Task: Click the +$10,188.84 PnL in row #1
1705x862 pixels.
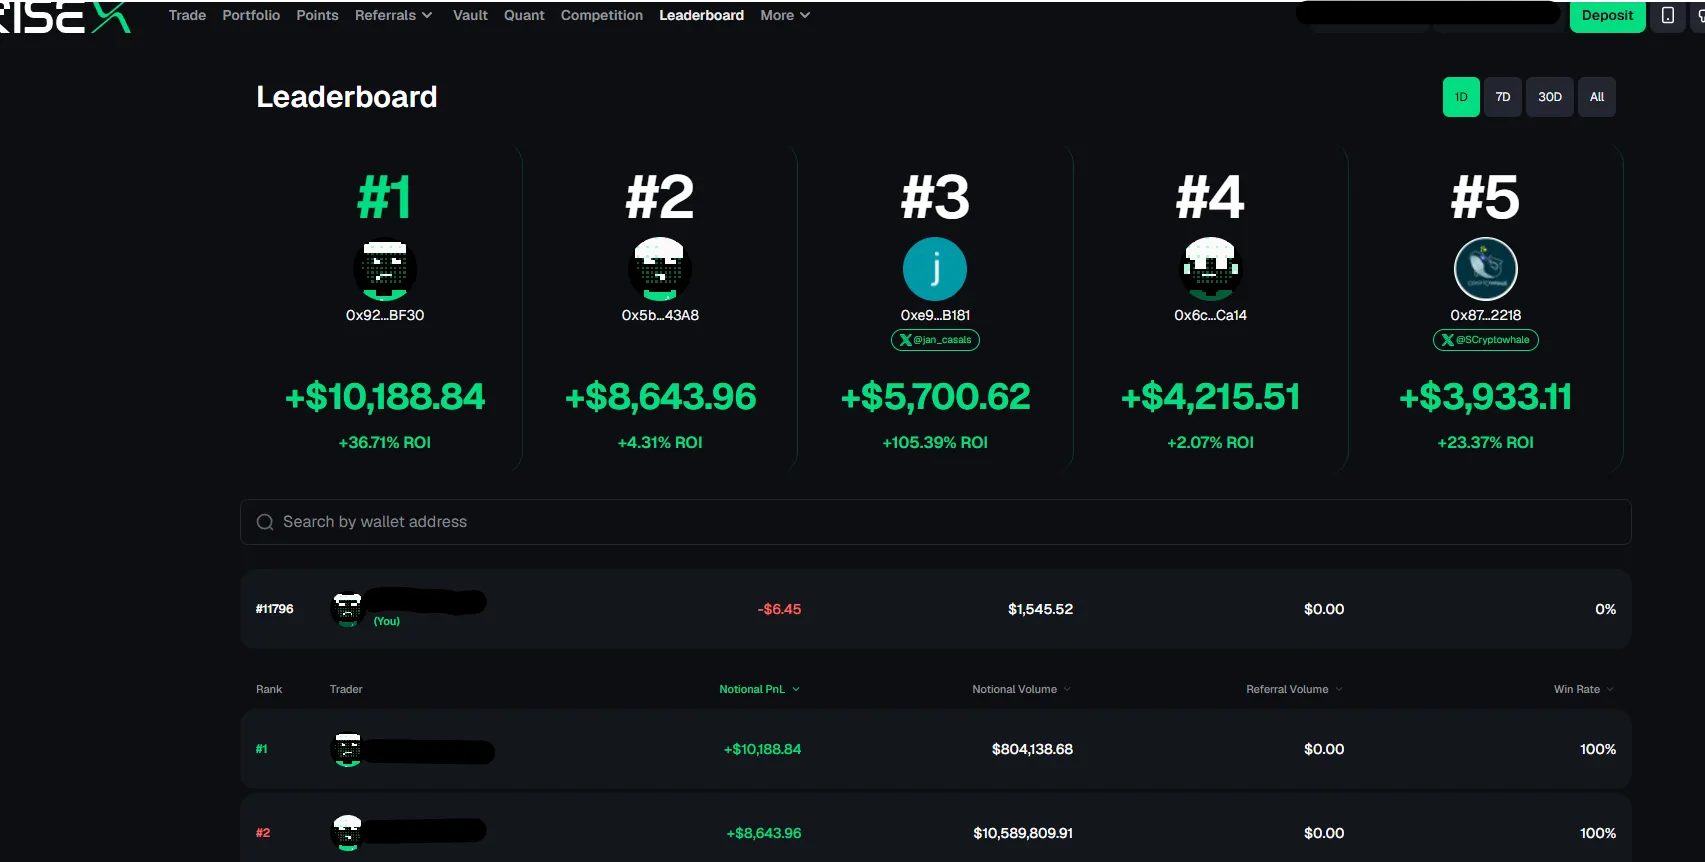Action: coord(762,749)
